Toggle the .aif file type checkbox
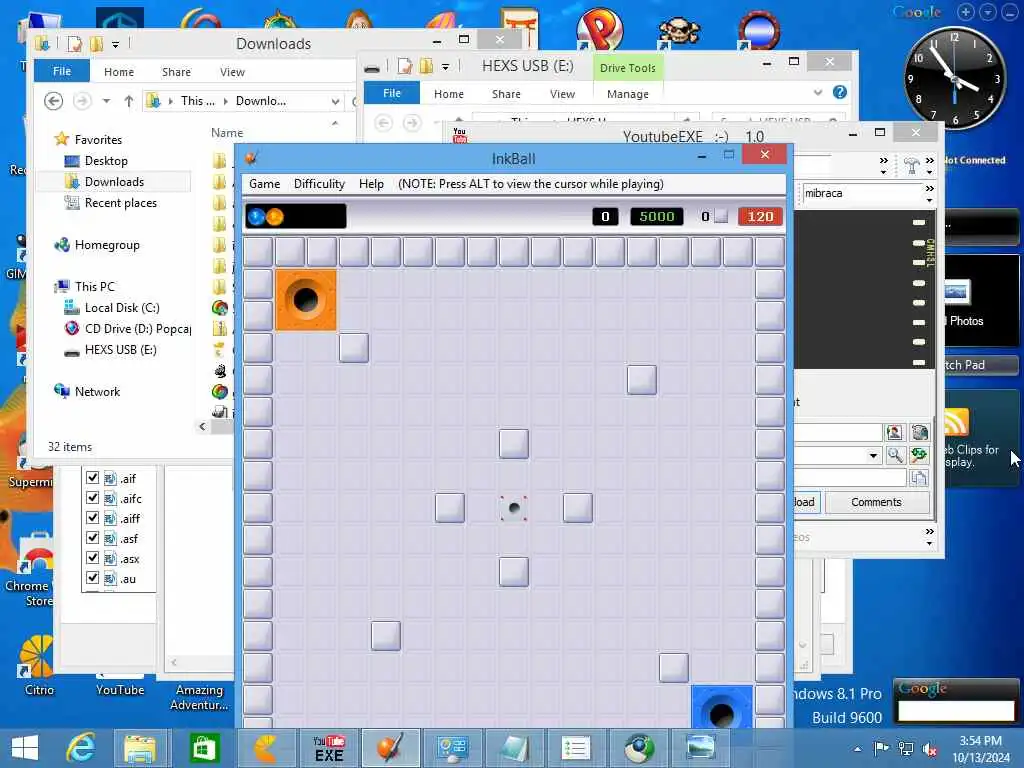 tap(92, 478)
